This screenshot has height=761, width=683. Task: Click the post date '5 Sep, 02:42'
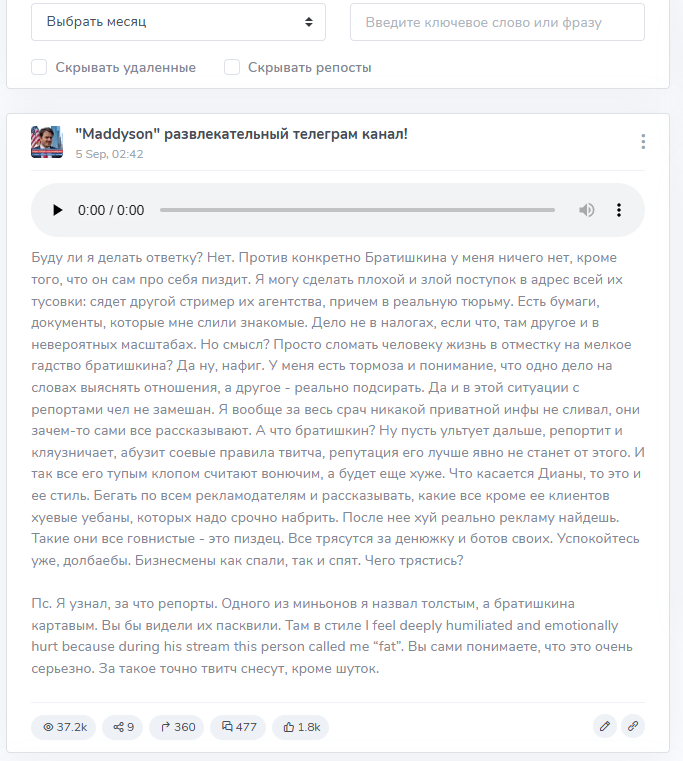[x=109, y=154]
